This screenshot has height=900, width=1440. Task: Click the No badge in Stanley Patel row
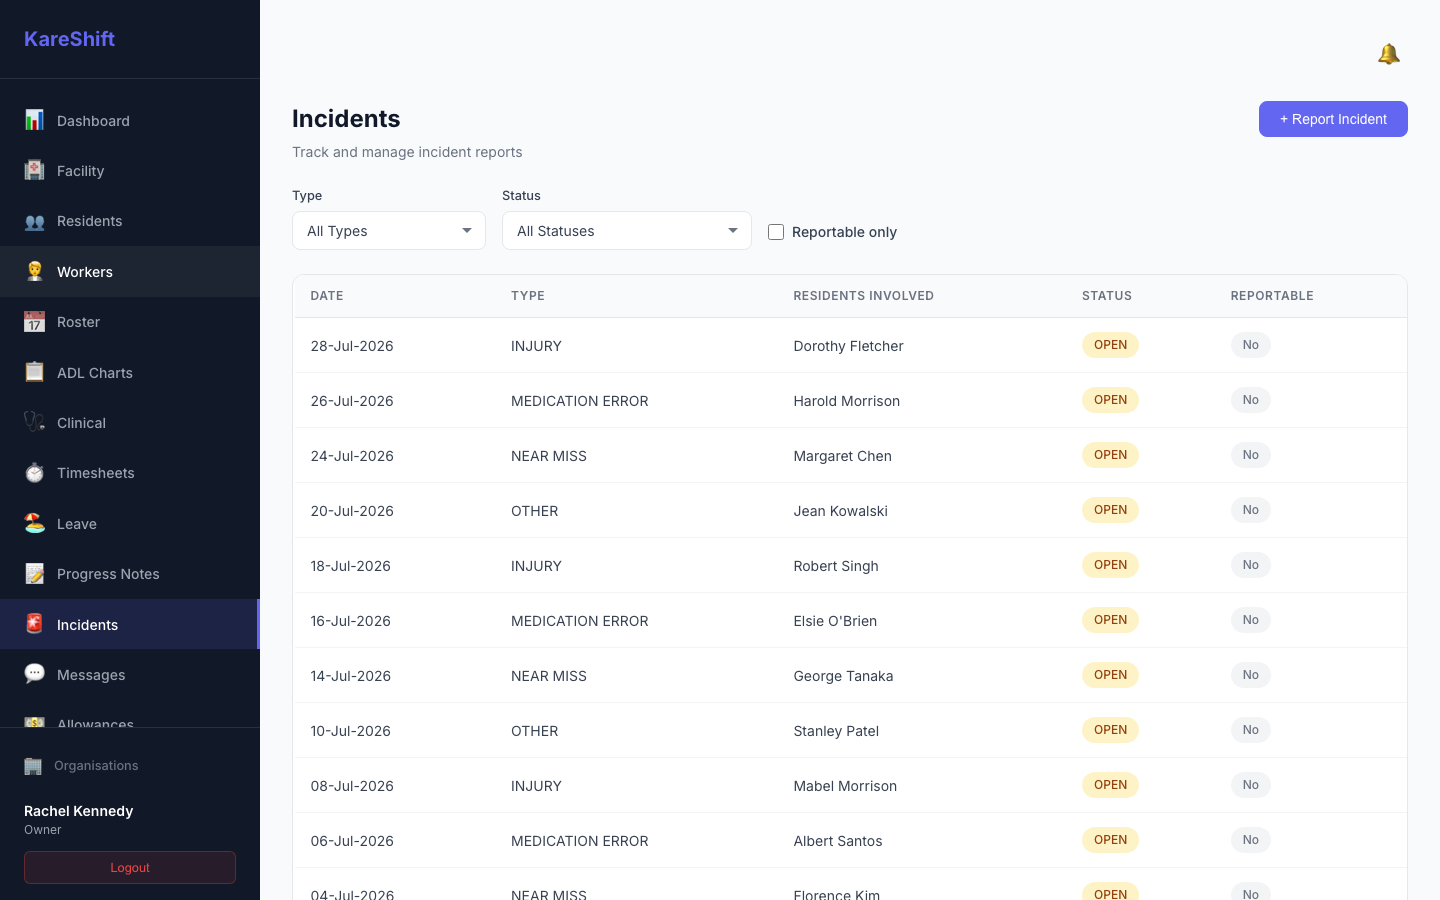tap(1250, 730)
